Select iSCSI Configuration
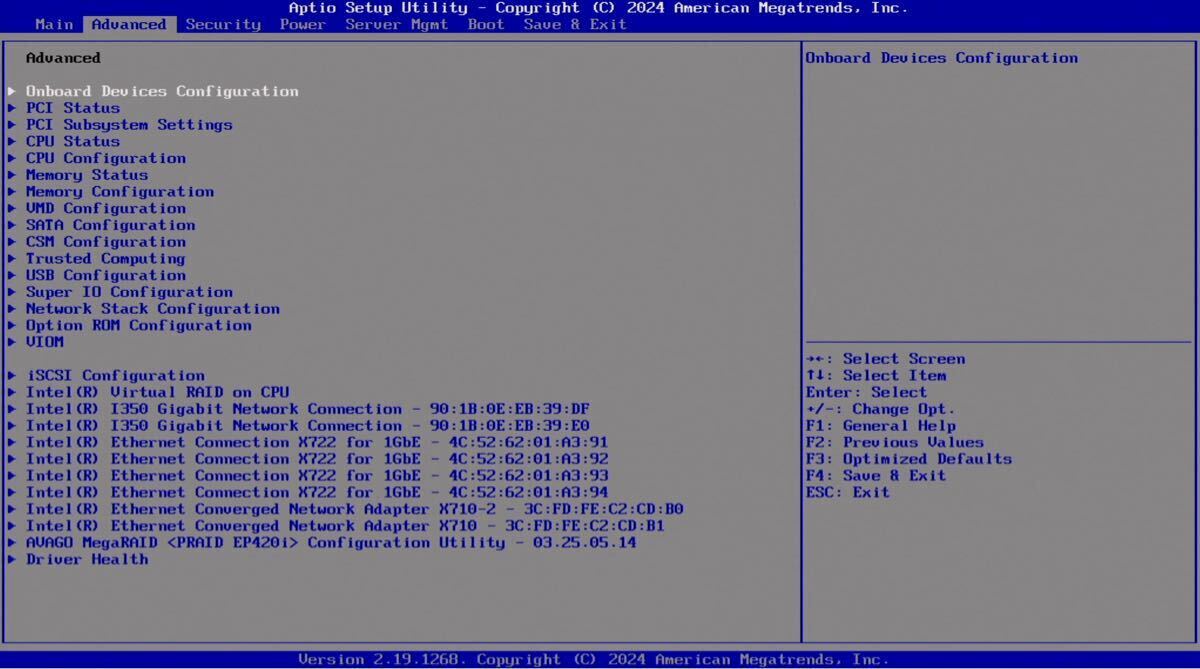The image size is (1200, 669). 115,375
